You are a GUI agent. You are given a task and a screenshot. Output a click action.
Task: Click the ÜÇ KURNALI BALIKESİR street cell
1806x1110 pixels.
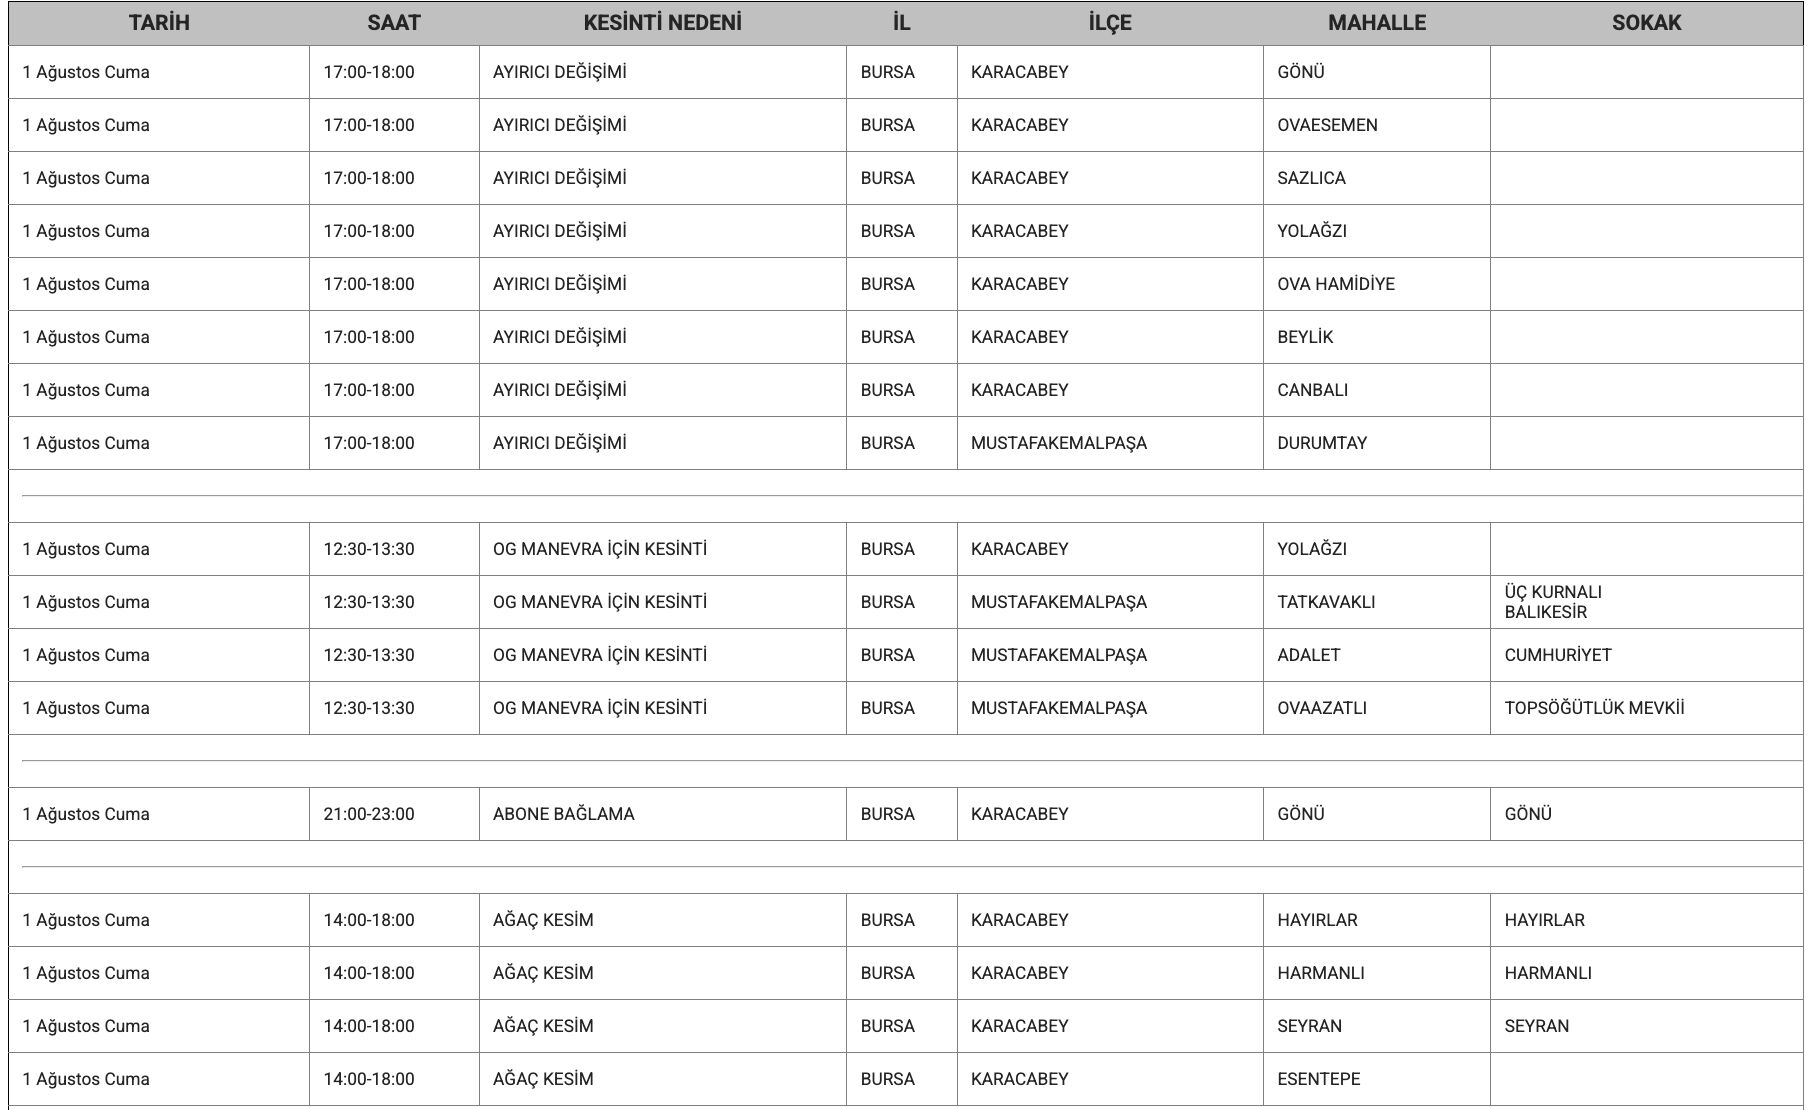(1552, 602)
